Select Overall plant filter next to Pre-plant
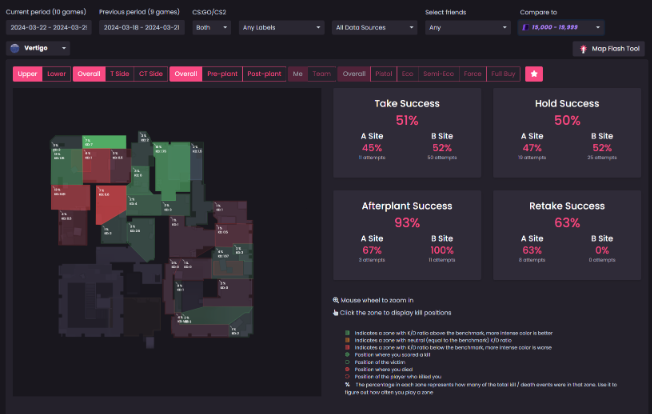The width and height of the screenshot is (652, 414). point(186,74)
